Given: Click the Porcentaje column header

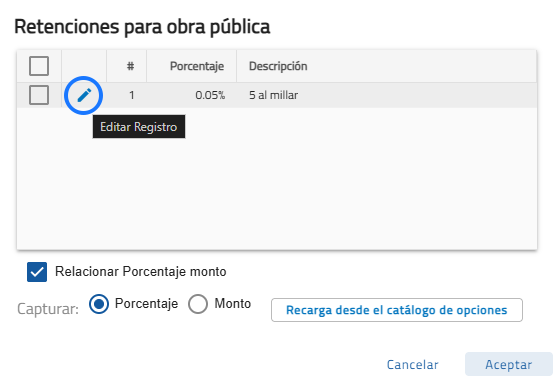Looking at the screenshot, I should click(191, 66).
